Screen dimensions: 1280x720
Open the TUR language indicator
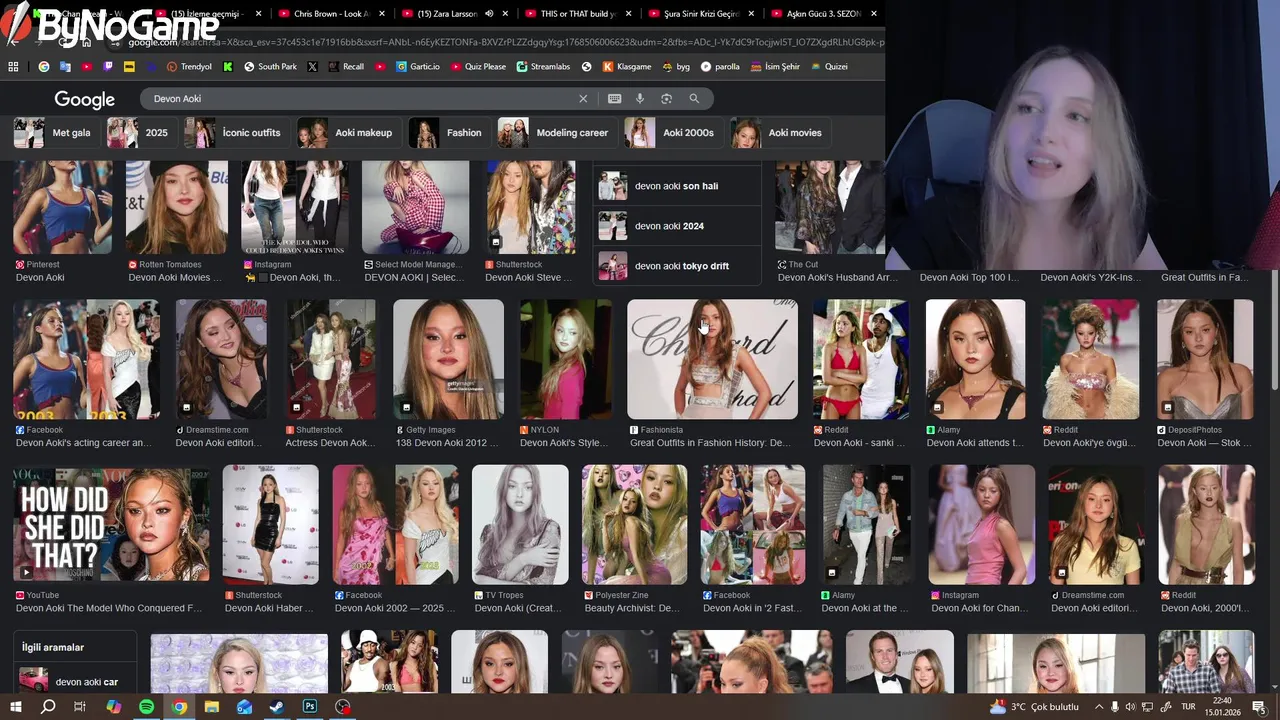[x=1189, y=706]
